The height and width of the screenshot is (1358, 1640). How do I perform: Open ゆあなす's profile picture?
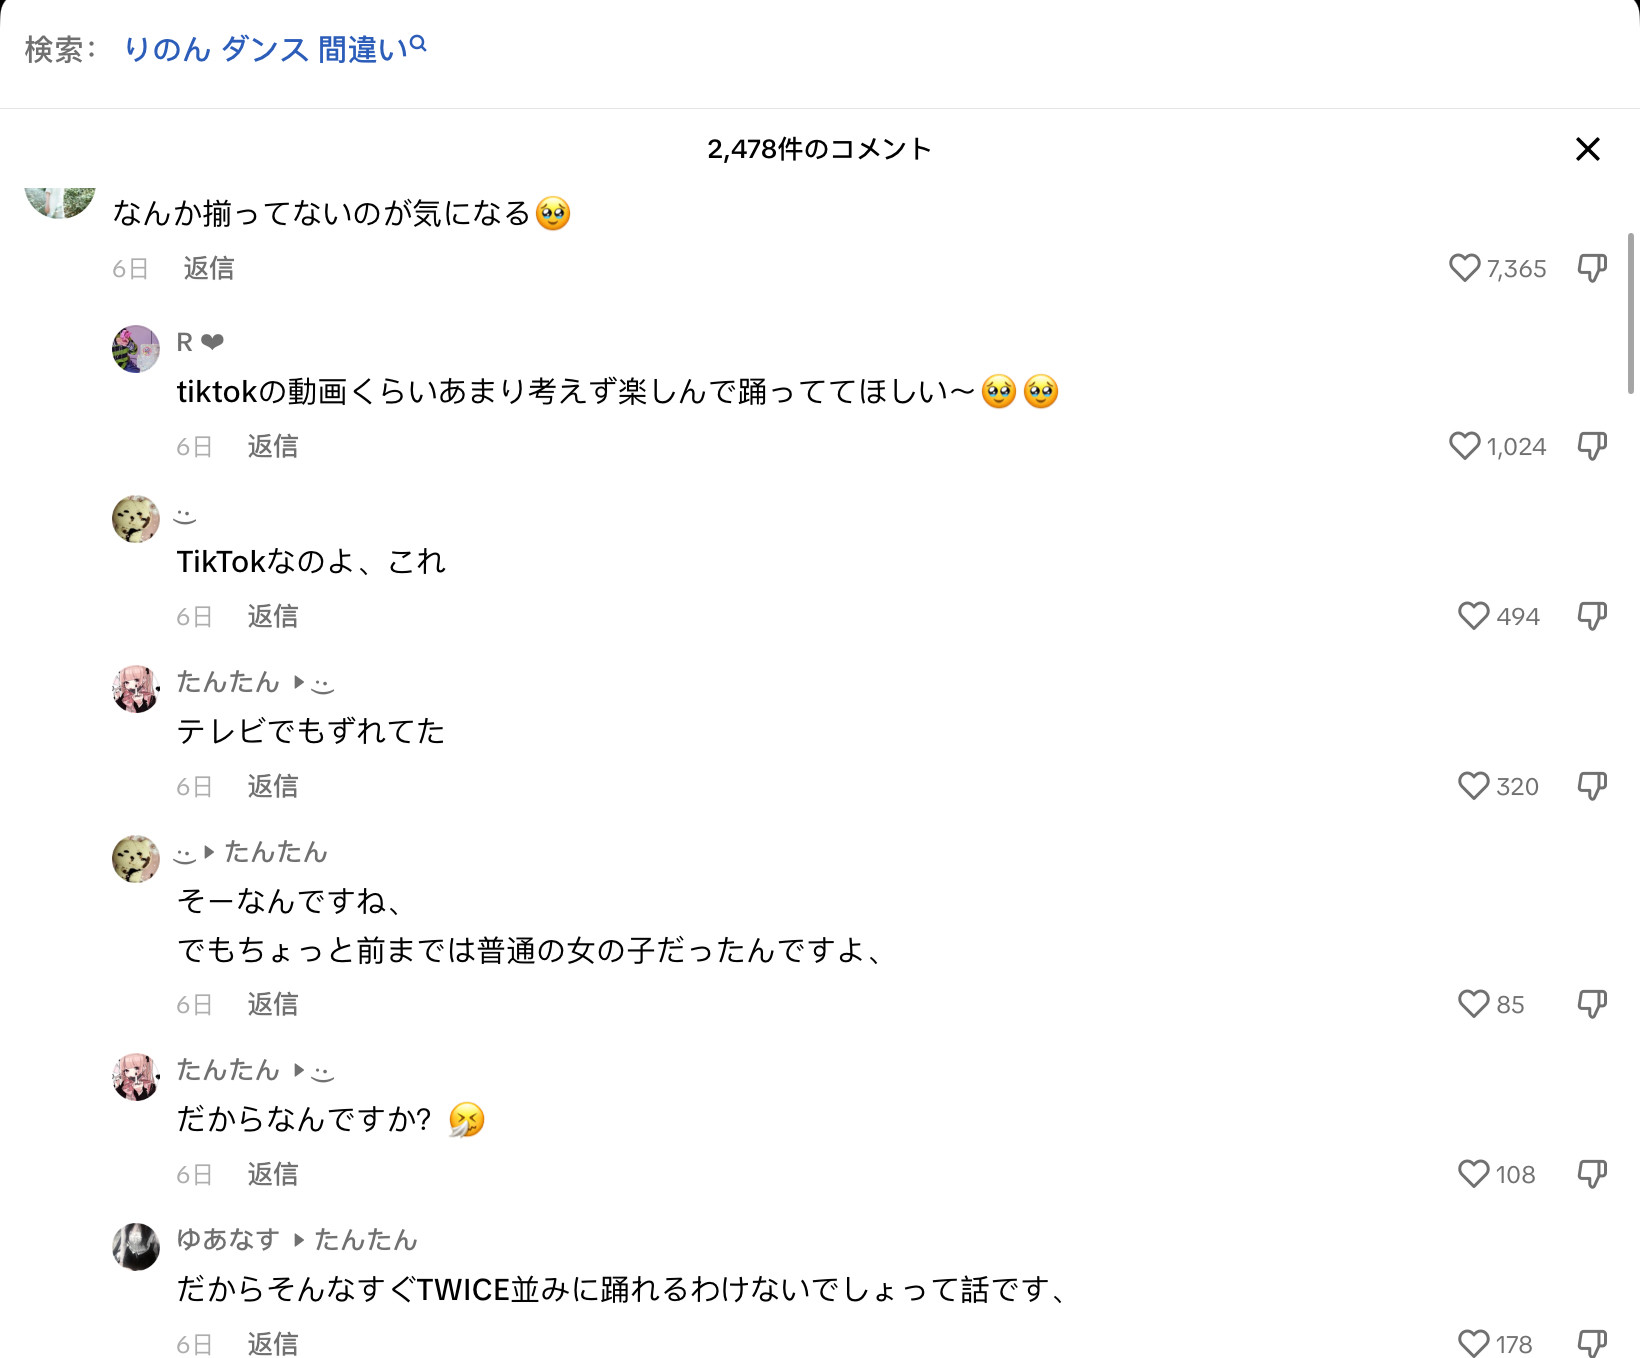click(136, 1247)
